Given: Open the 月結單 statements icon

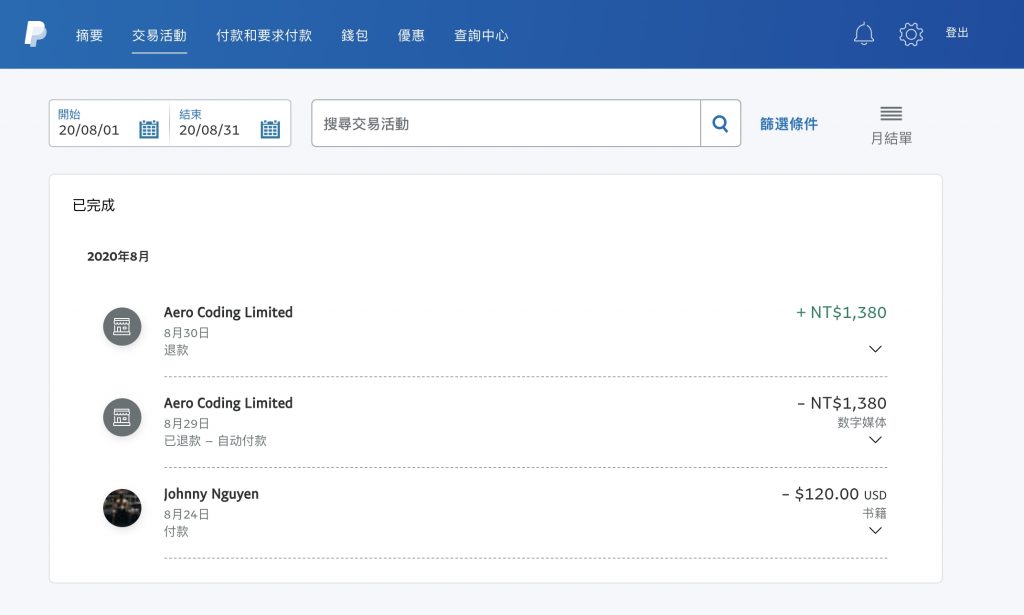Looking at the screenshot, I should [x=891, y=113].
